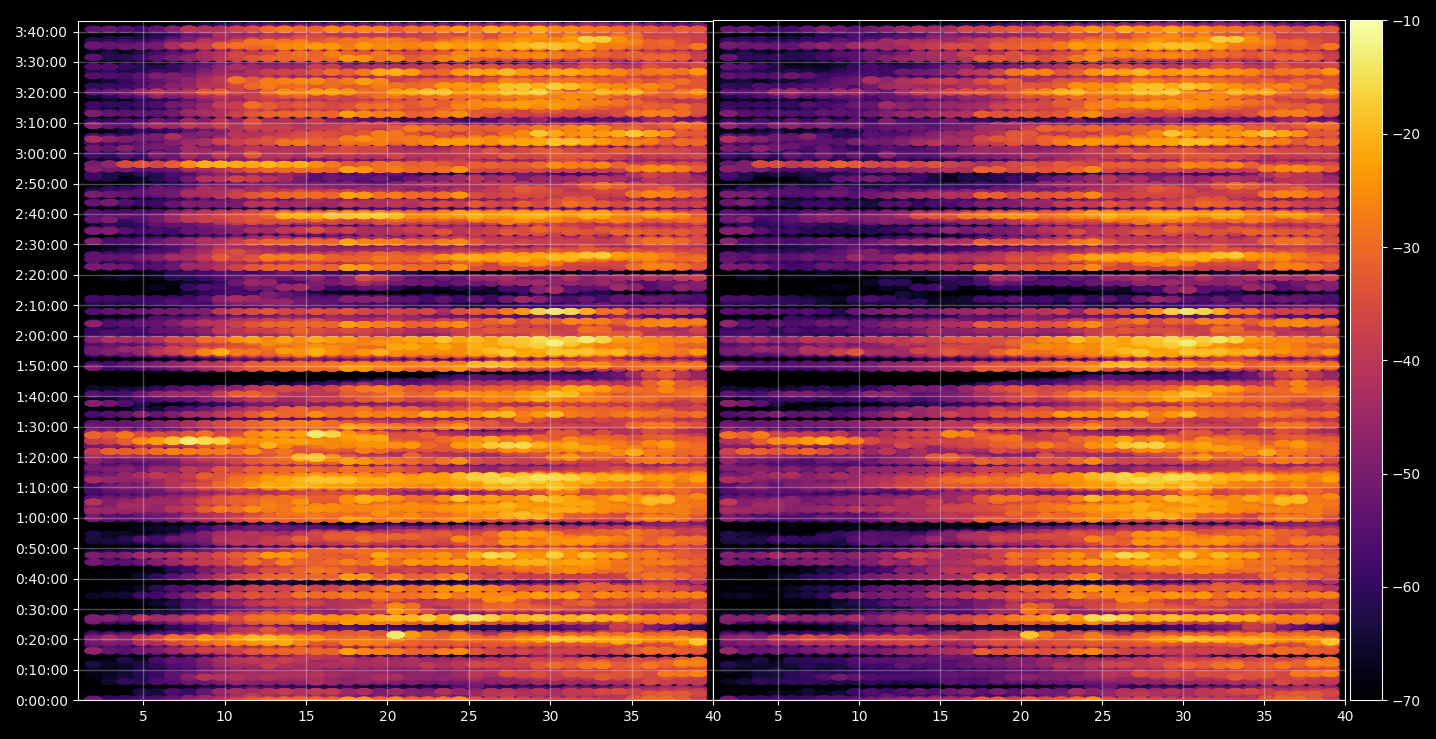Image resolution: width=1436 pixels, height=739 pixels.
Task: Click the −10 colorbar tick label
Action: [1405, 21]
